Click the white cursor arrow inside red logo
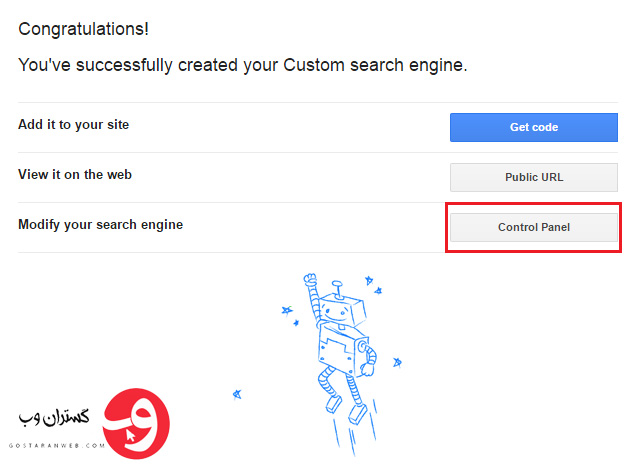Screen dimensions: 636x472 (x=130, y=436)
